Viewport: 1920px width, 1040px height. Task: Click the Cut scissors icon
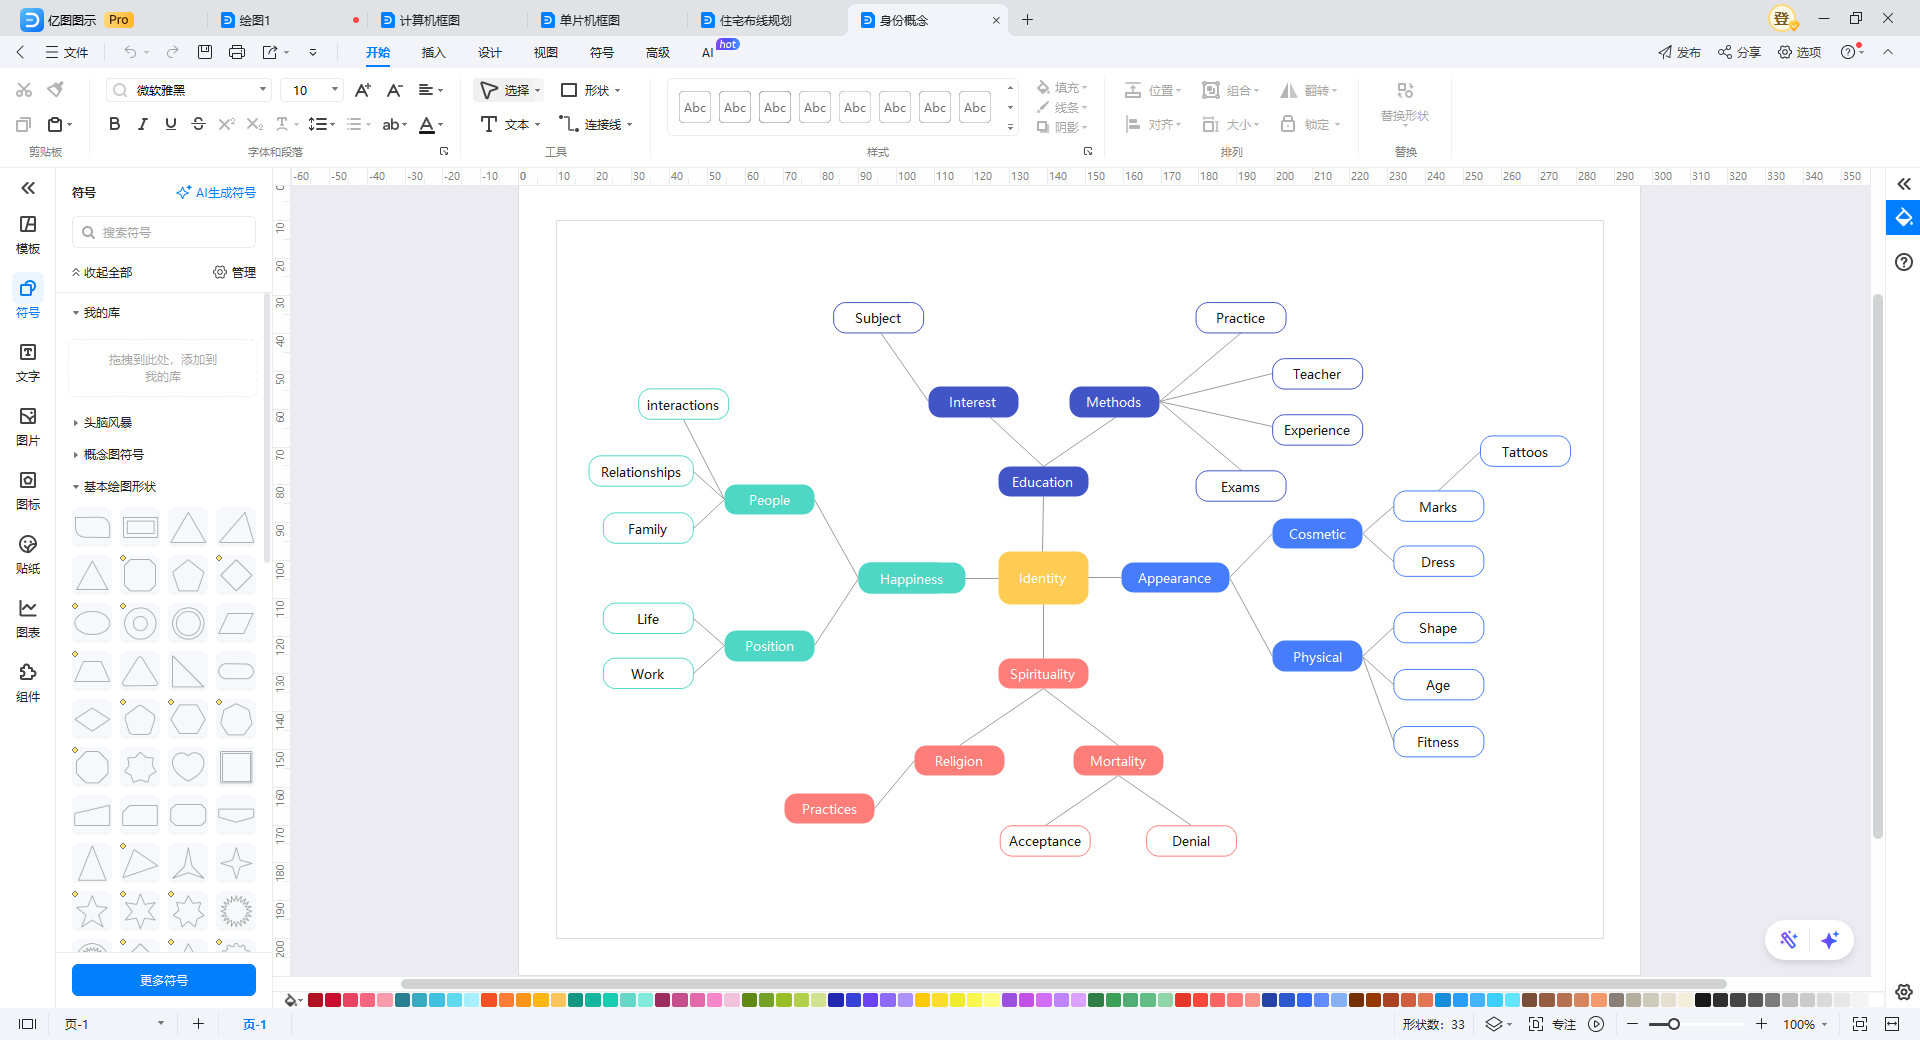(24, 90)
